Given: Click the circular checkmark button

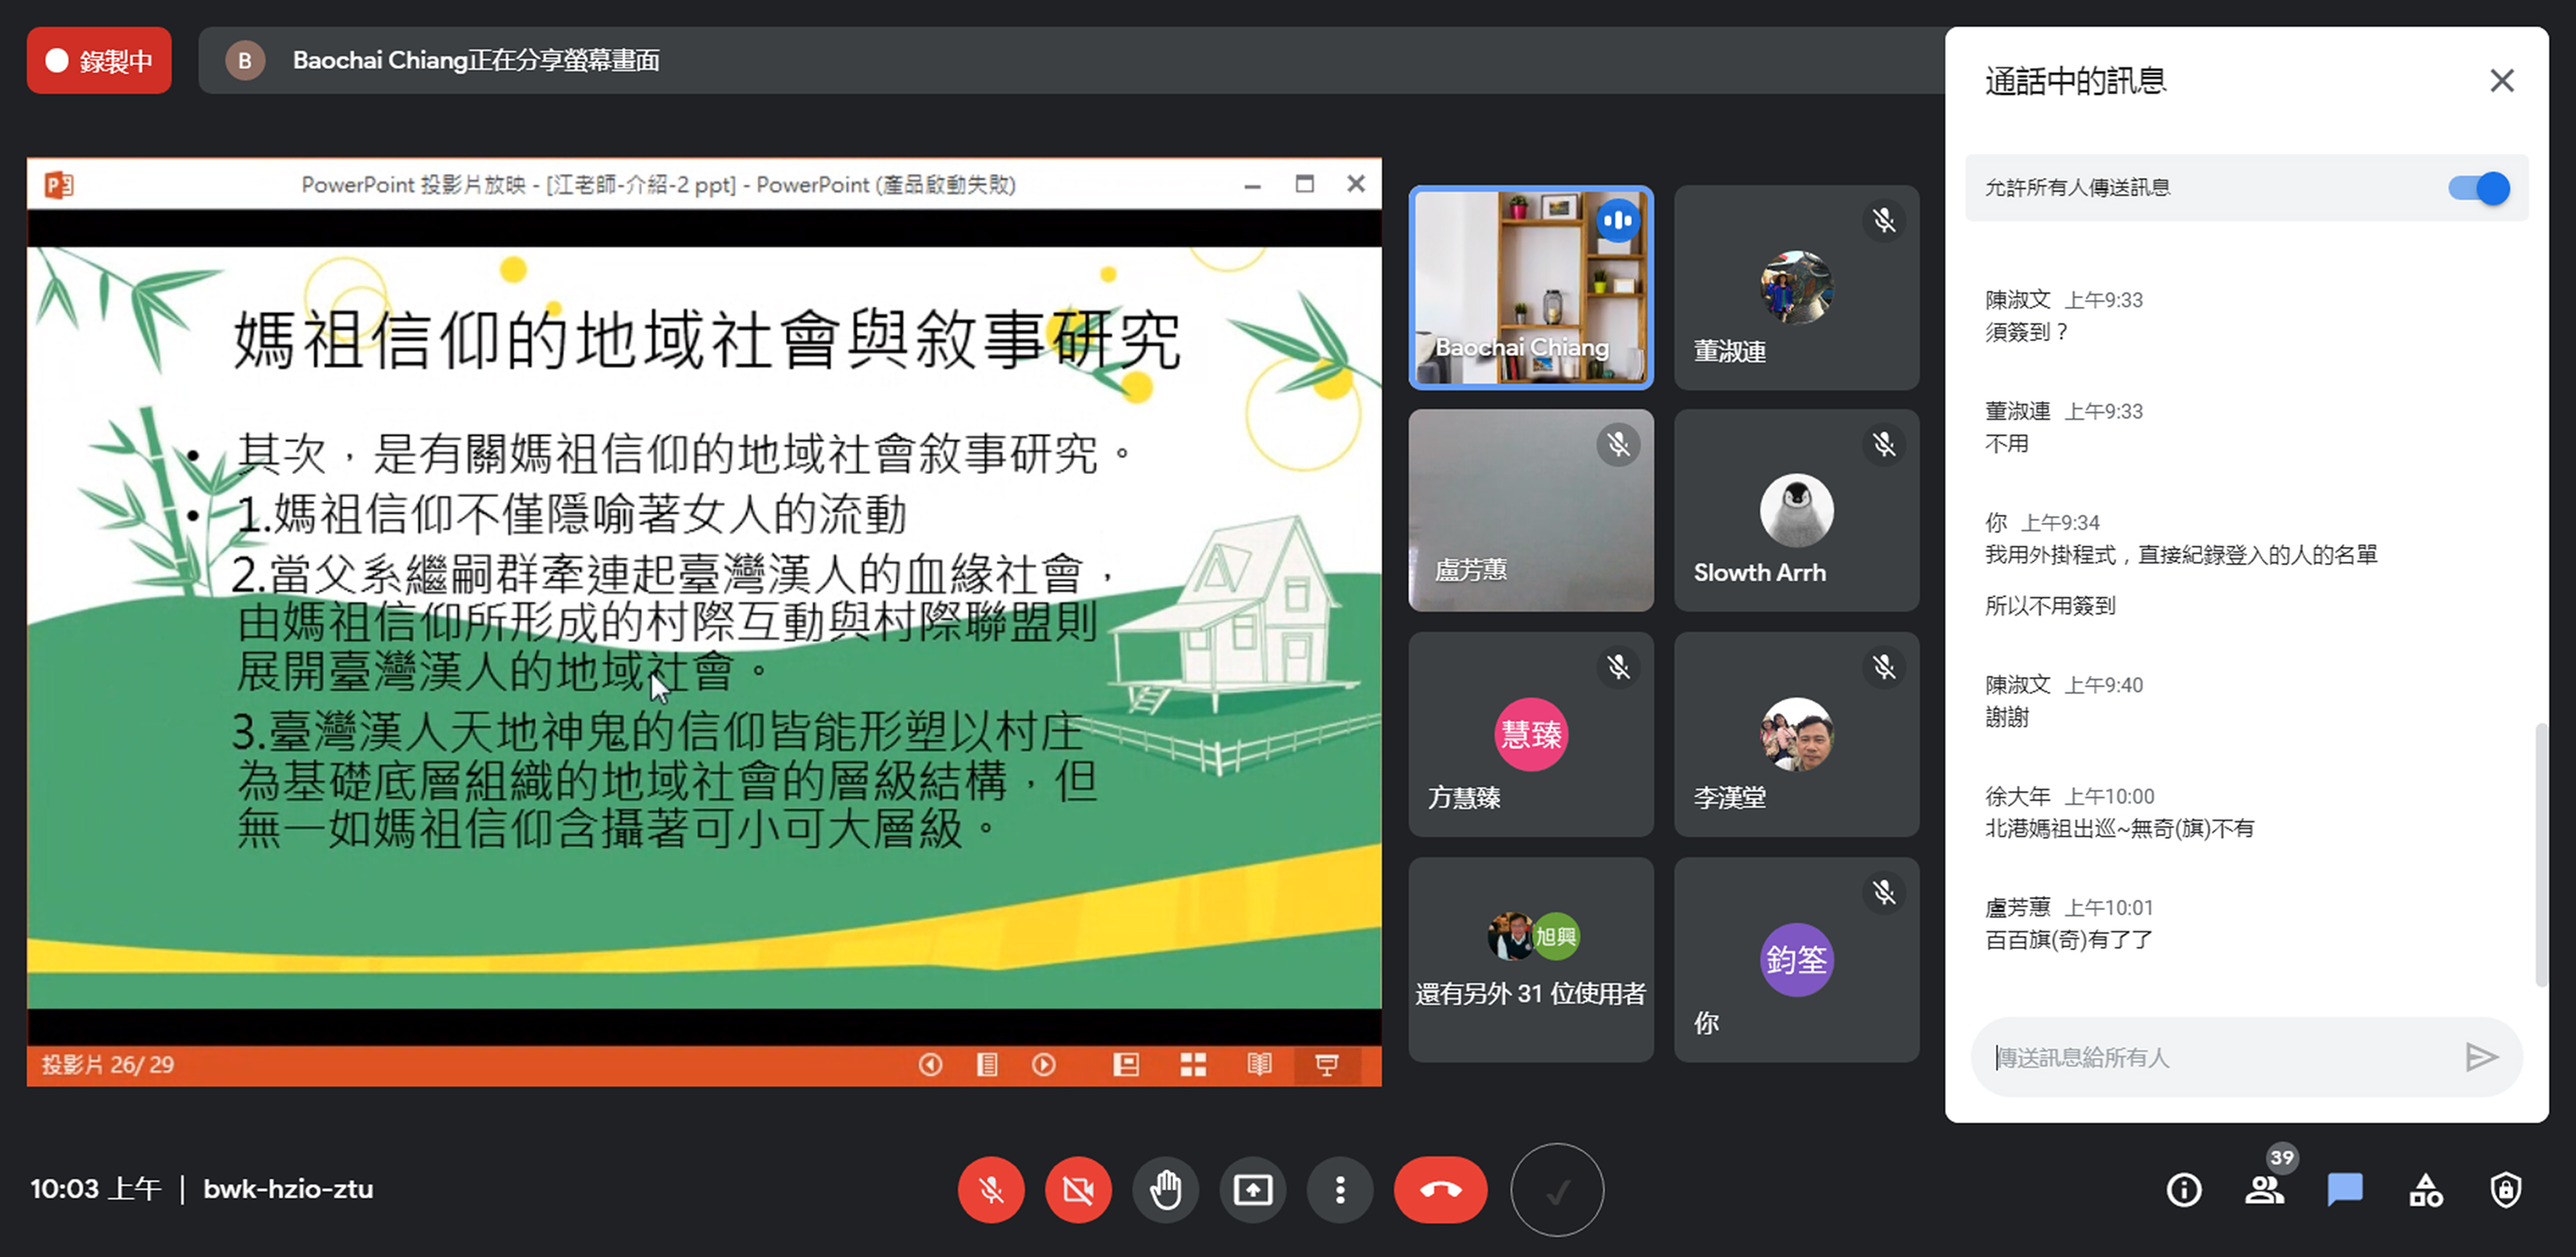Looking at the screenshot, I should pos(1556,1190).
